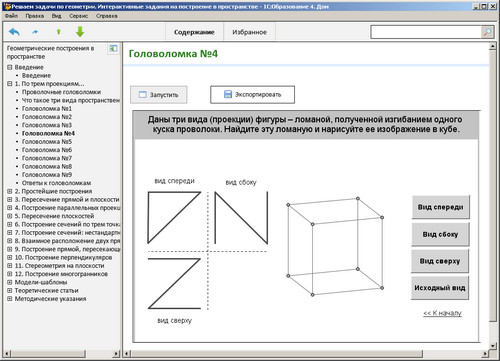Expand 11. Стереометрия на плоскости section
The height and width of the screenshot is (361, 500).
click(10, 266)
